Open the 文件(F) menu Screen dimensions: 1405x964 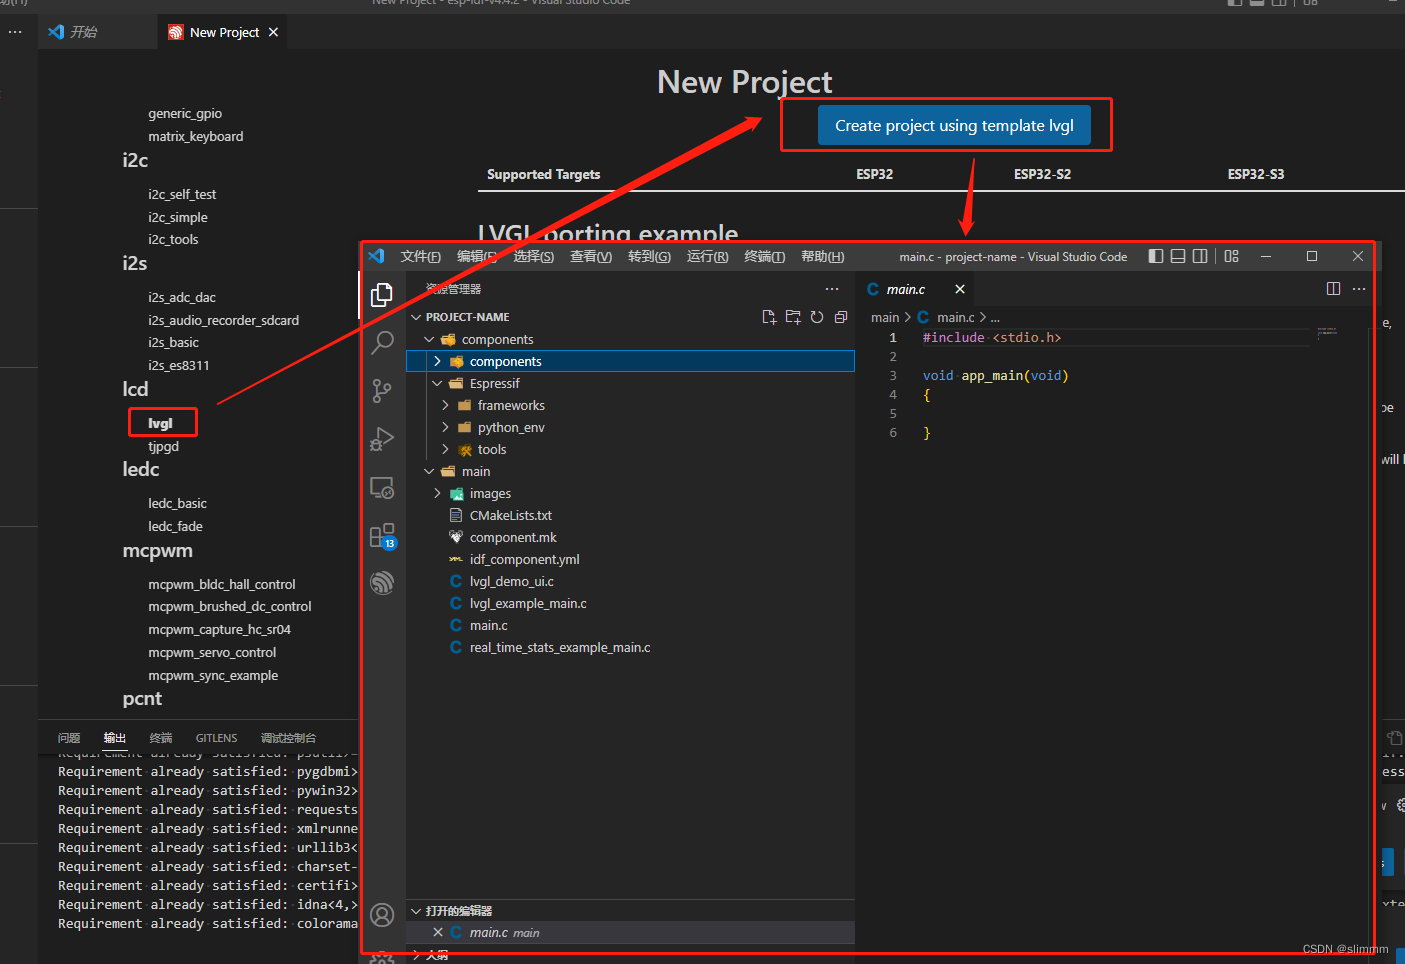click(x=420, y=257)
